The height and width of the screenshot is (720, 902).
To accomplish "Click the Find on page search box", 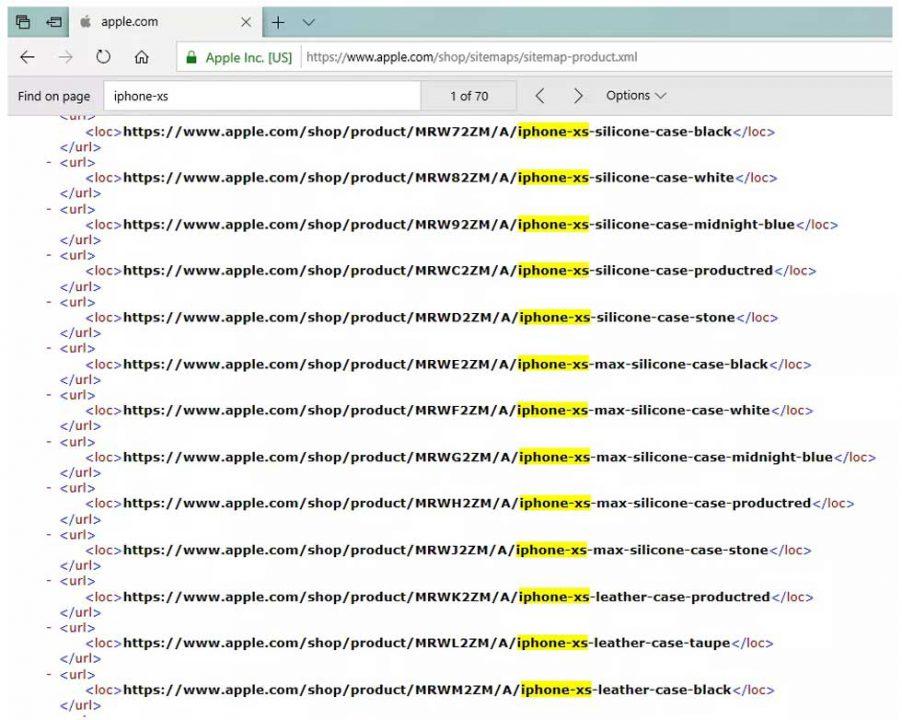I will [262, 96].
